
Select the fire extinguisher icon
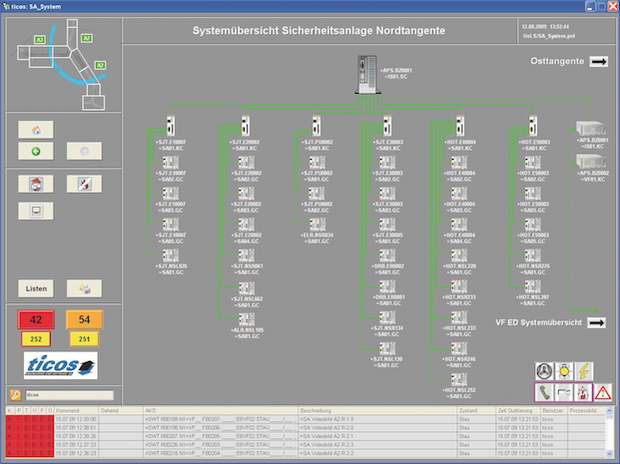[x=583, y=392]
